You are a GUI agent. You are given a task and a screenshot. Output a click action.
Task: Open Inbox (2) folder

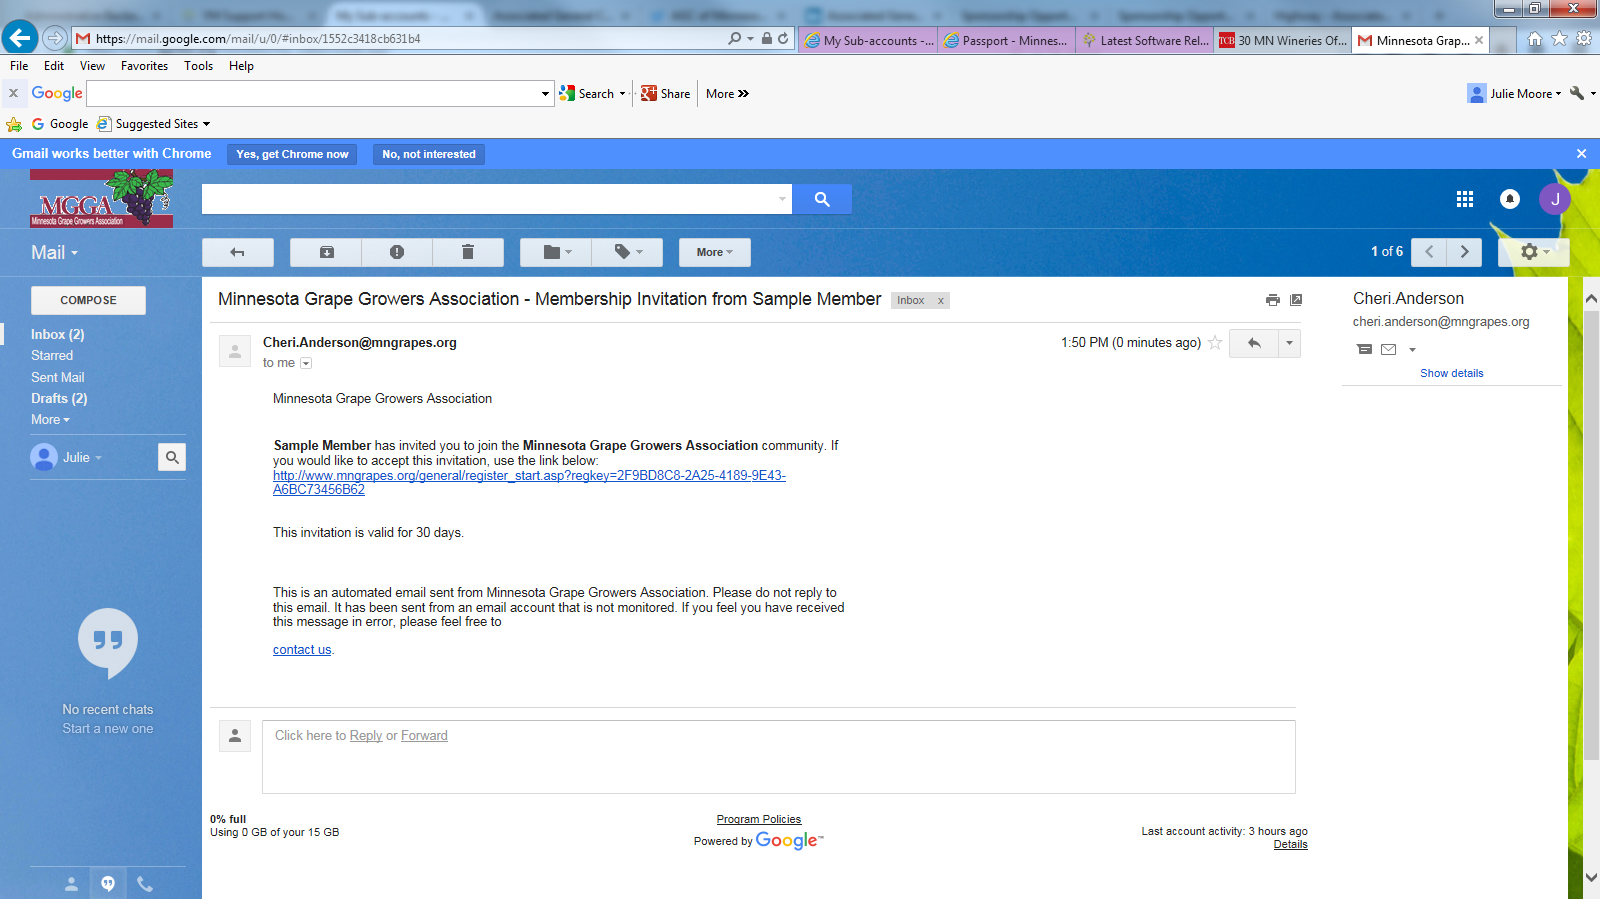point(58,335)
